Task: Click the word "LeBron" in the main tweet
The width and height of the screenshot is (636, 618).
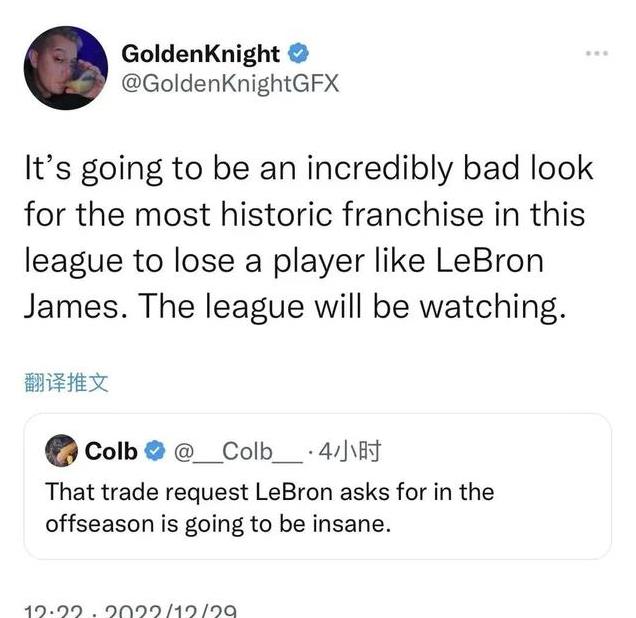Action: [490, 260]
